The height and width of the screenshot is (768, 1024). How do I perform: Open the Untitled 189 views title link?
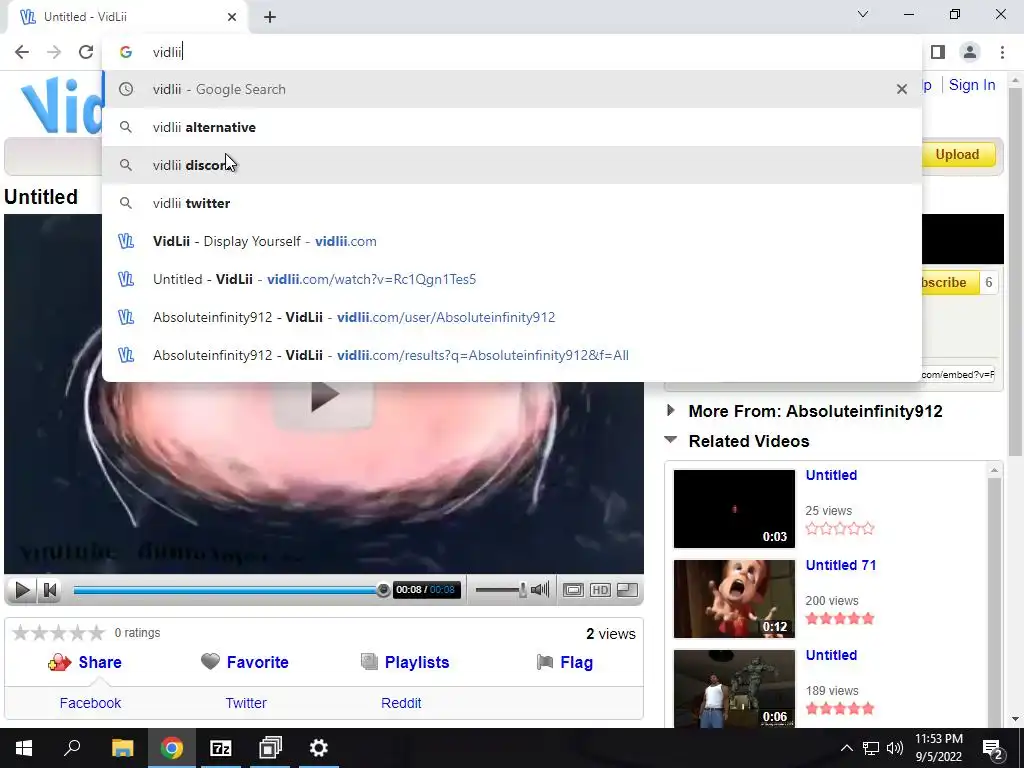point(831,656)
